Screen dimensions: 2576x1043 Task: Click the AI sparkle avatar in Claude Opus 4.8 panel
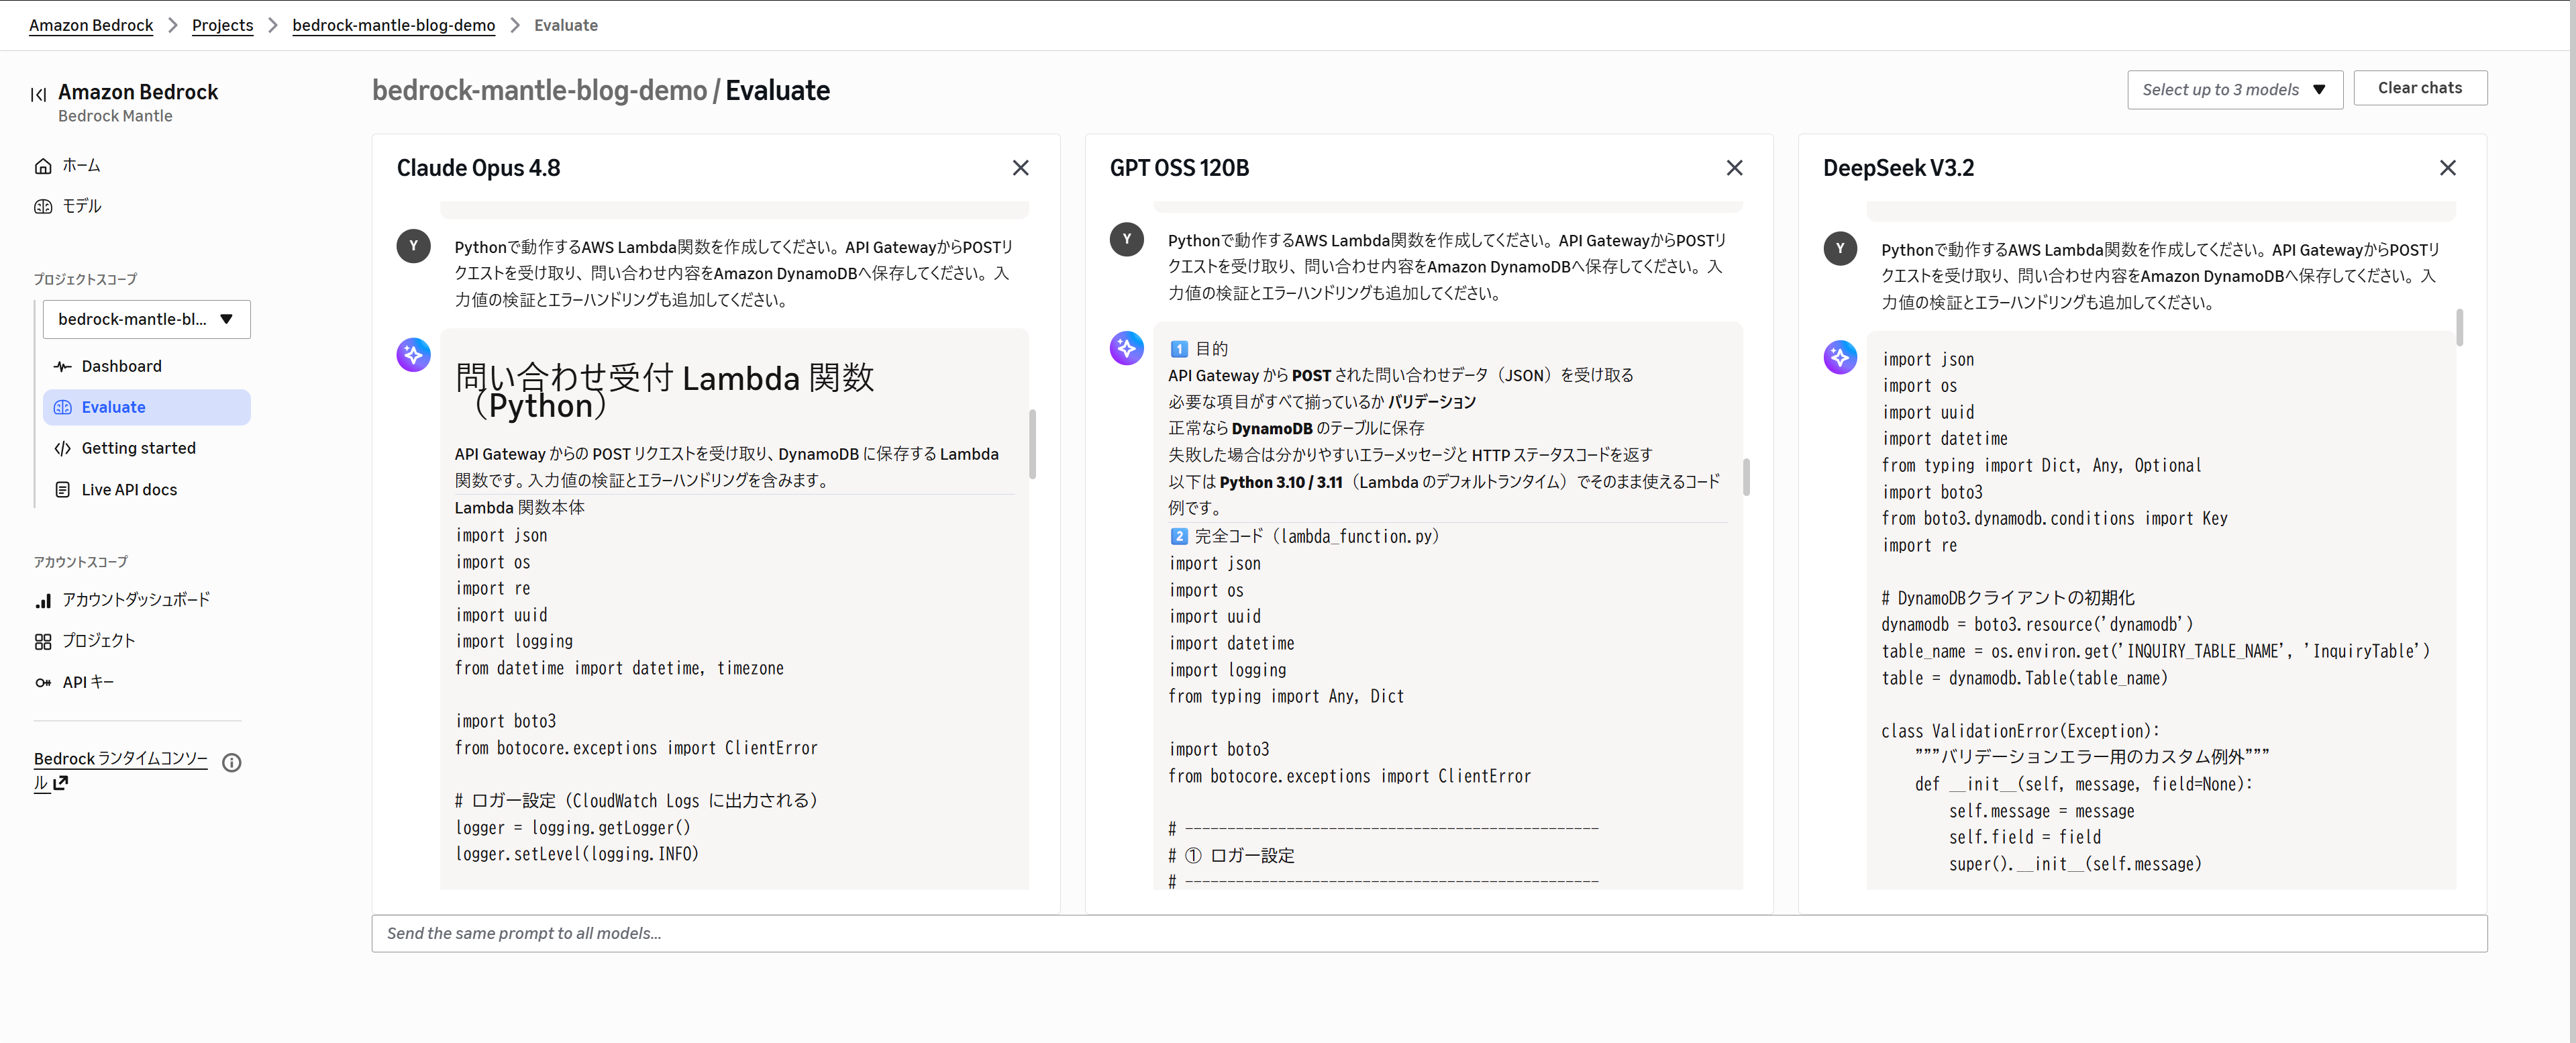coord(413,354)
